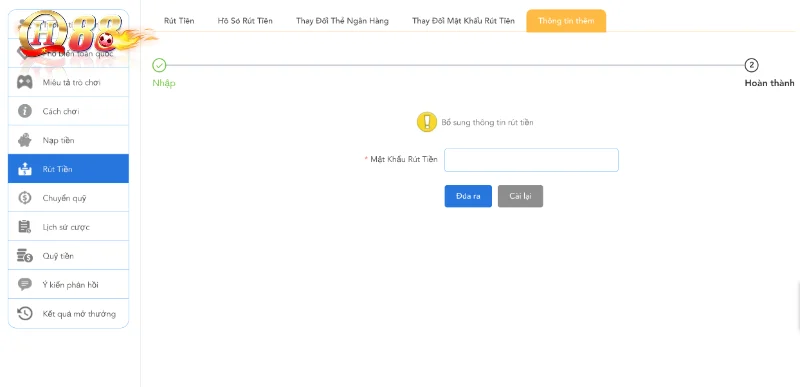Open Kết quả mở thưởng sidebar item

[x=68, y=314]
